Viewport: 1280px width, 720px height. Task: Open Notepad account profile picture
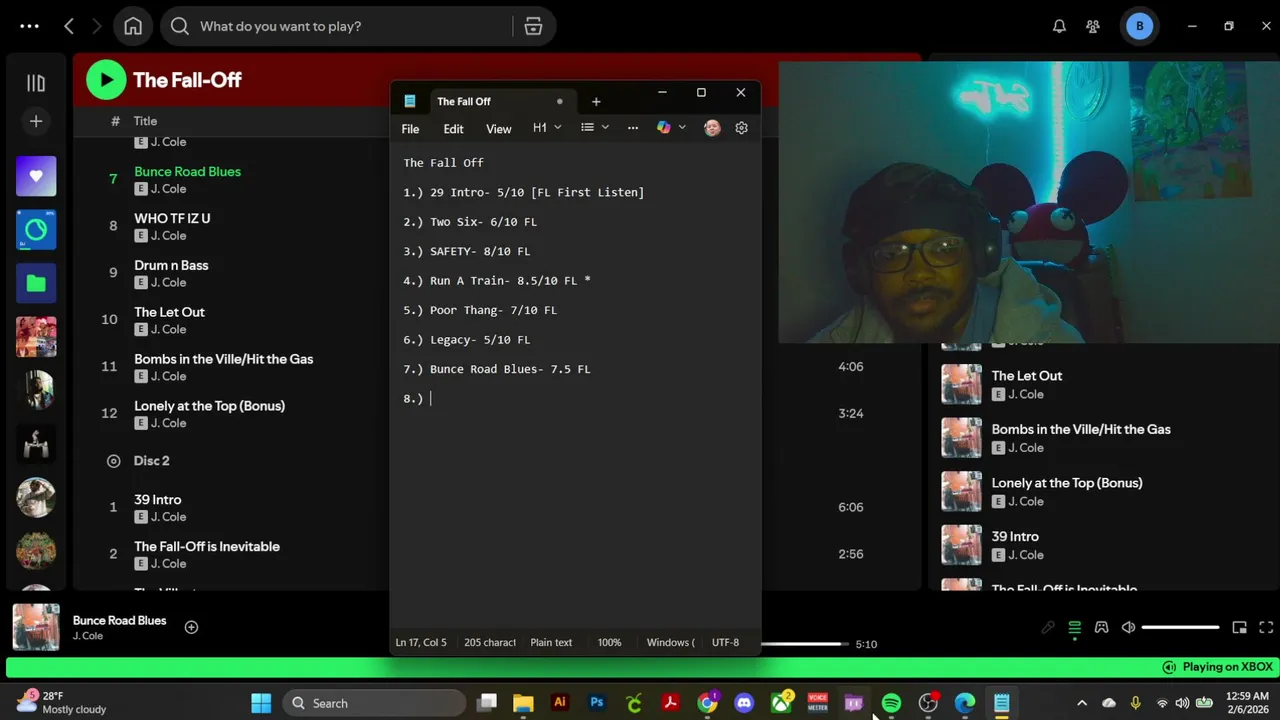point(712,128)
